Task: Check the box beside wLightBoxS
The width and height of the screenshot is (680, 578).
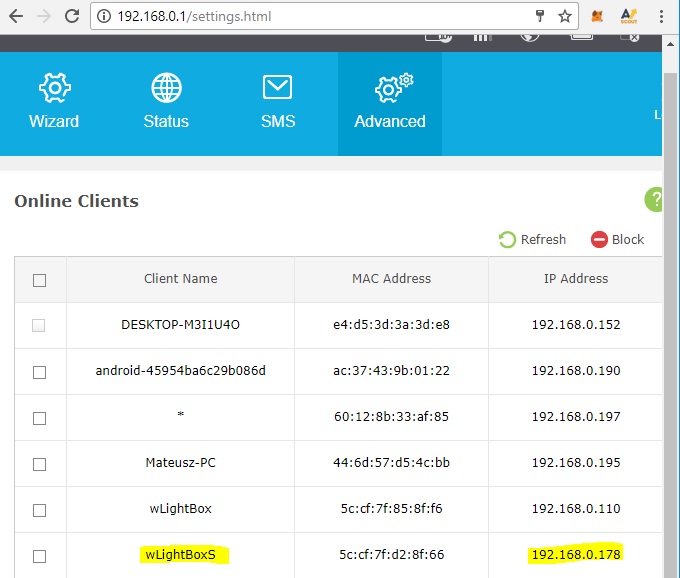Action: (x=40, y=556)
